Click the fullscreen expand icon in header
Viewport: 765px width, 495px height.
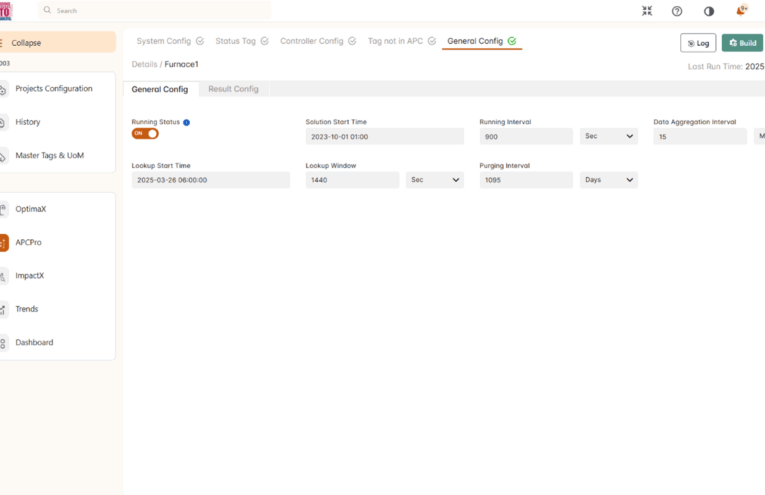point(646,11)
